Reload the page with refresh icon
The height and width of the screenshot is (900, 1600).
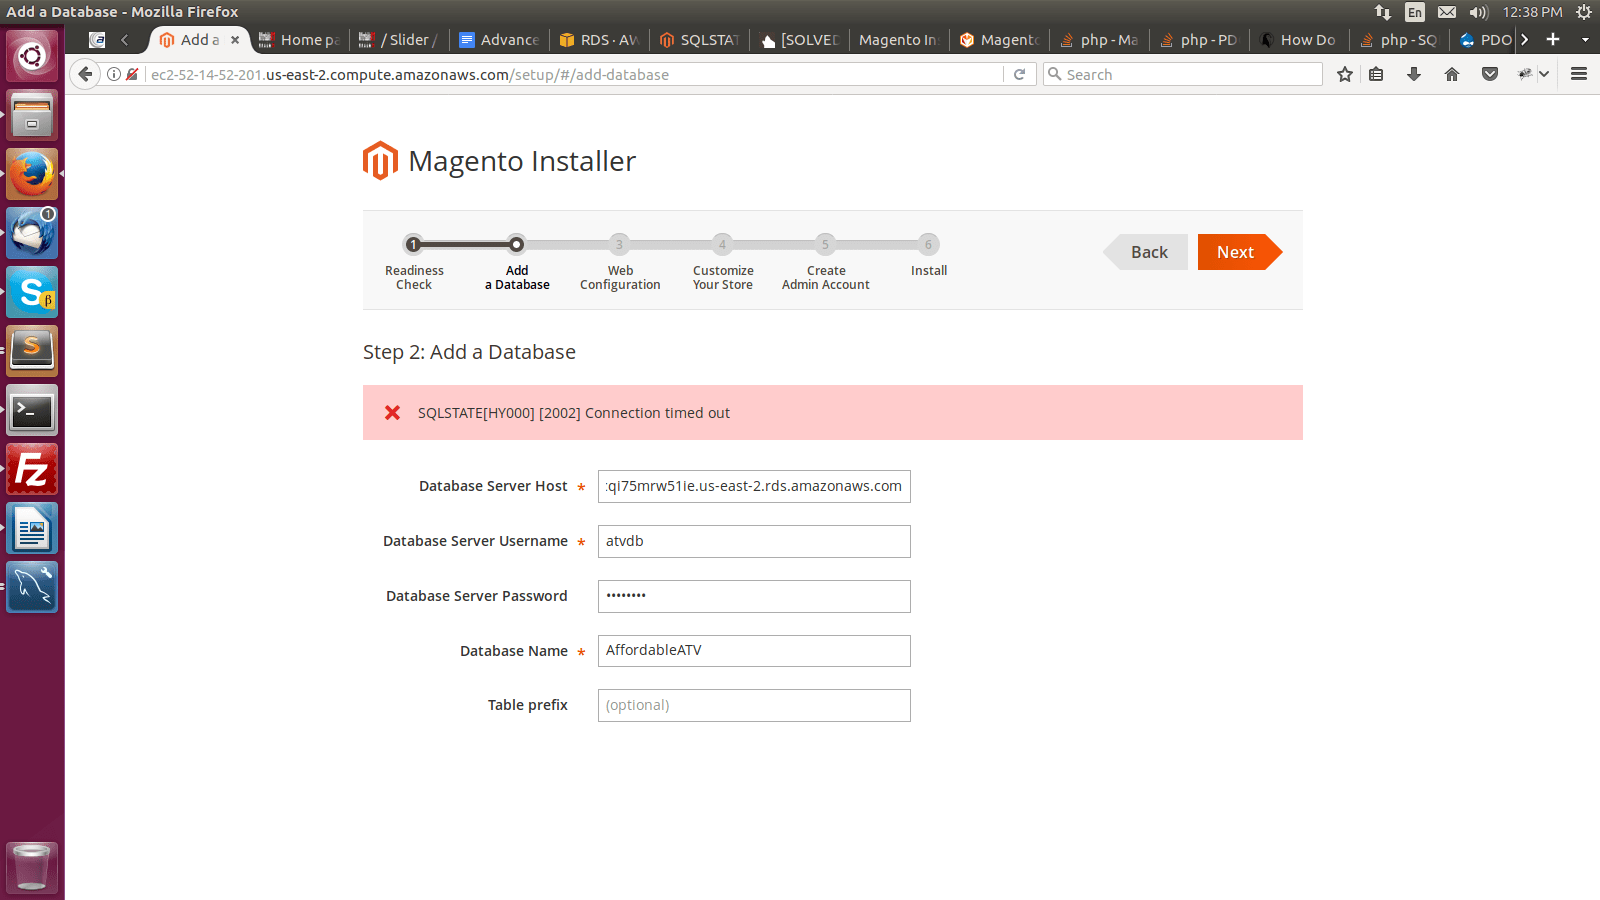[1019, 74]
